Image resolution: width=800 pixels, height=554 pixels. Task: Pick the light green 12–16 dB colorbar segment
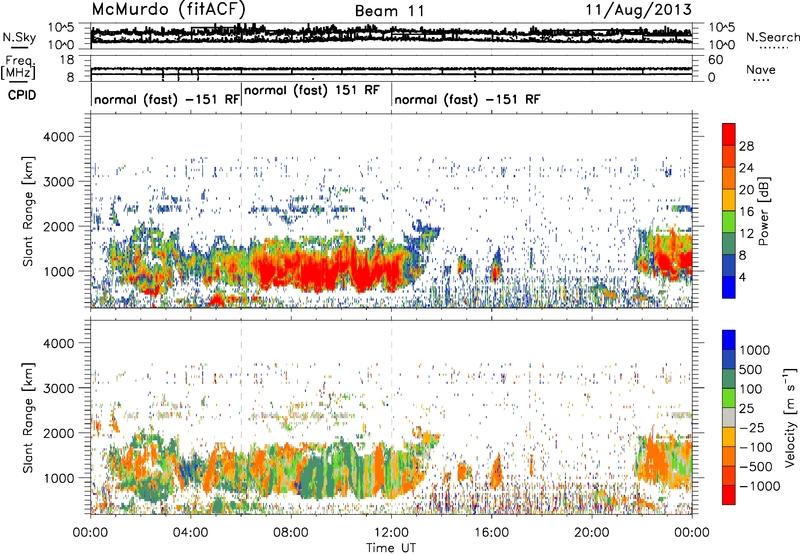(x=729, y=221)
